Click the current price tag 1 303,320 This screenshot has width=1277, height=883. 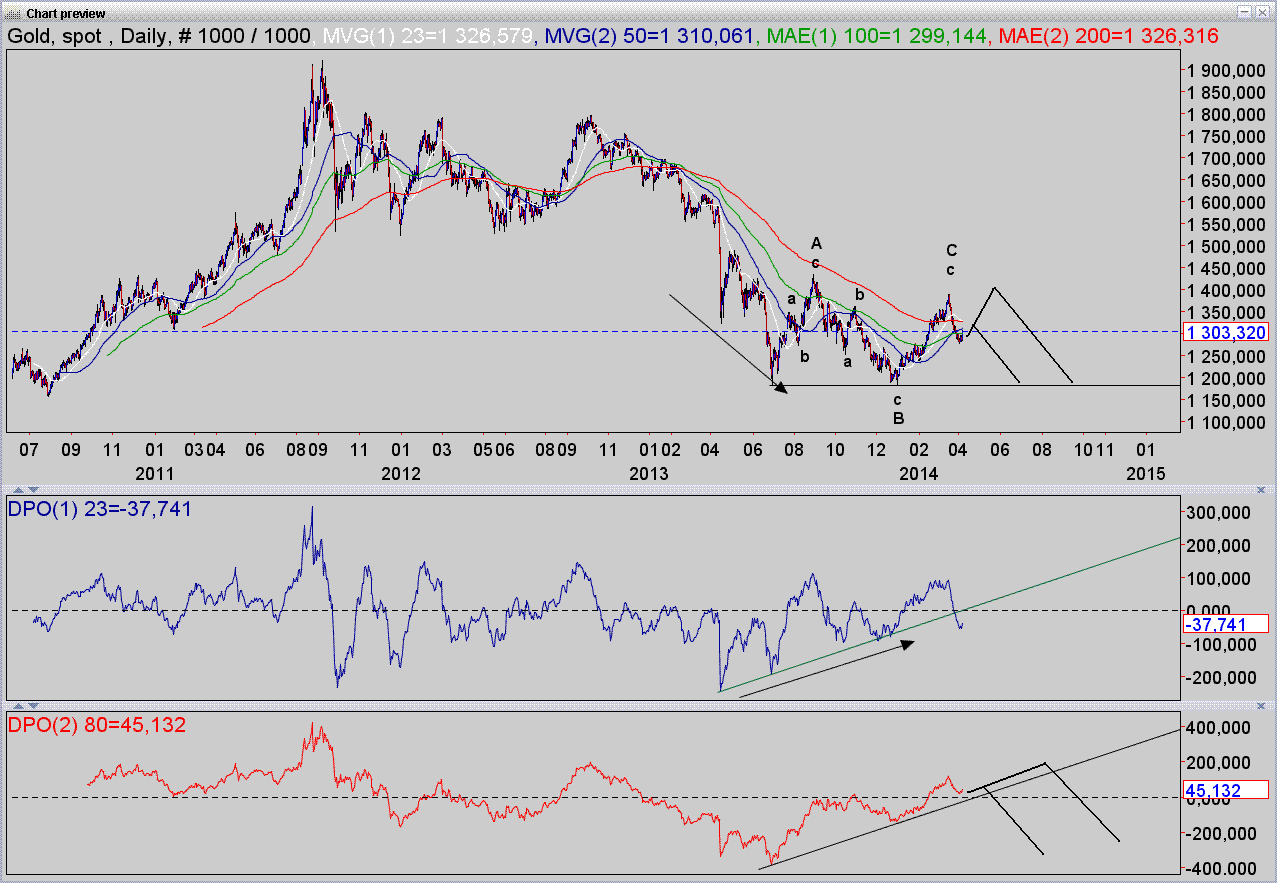[1225, 333]
